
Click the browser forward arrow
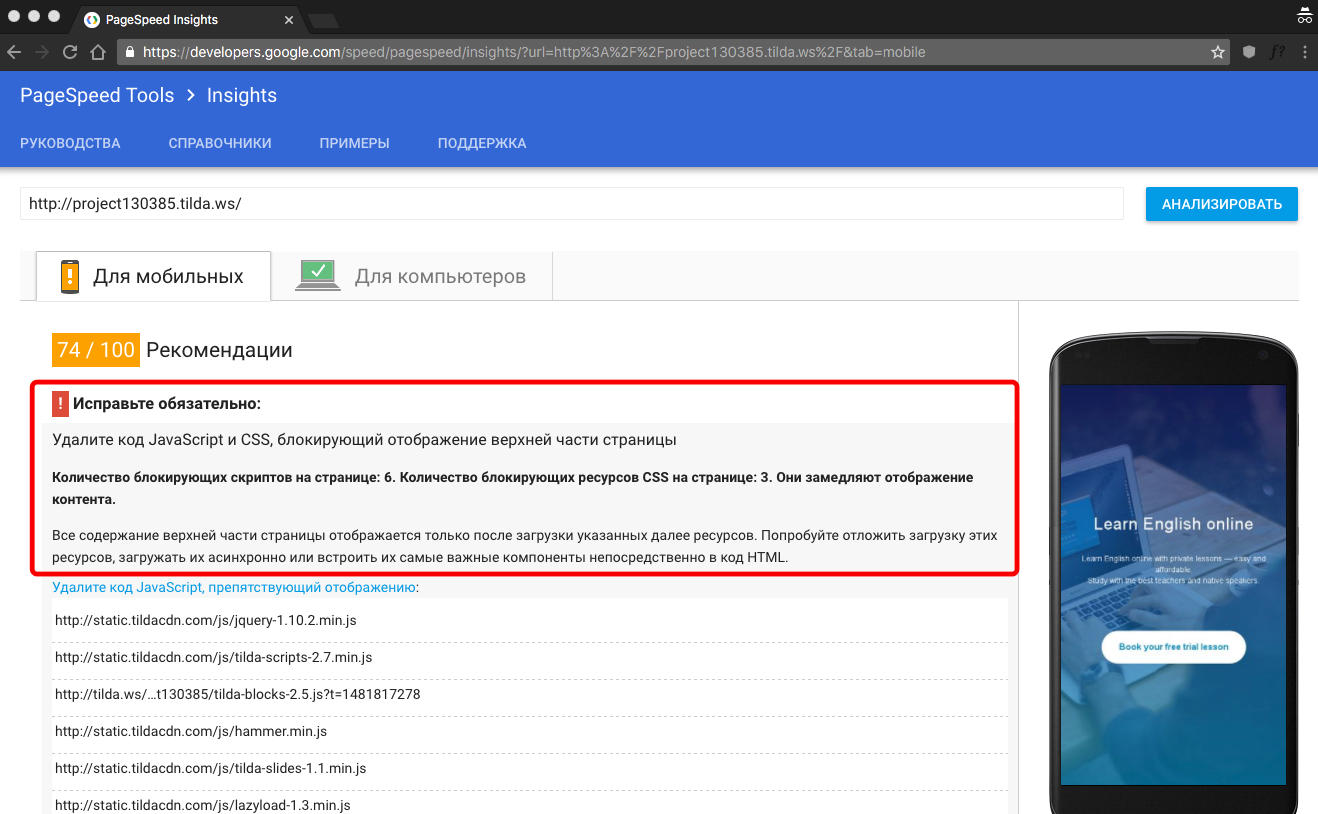pyautogui.click(x=42, y=52)
